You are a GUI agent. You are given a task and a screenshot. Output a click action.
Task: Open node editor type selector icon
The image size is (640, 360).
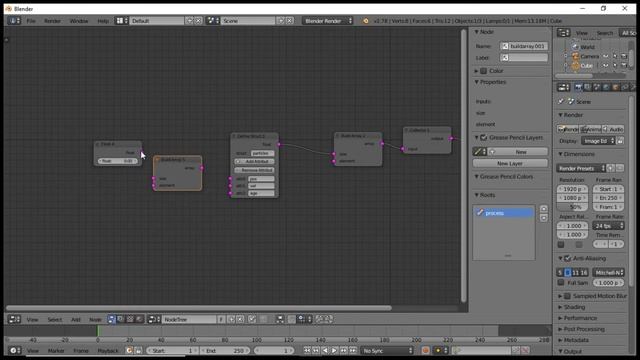click(14, 319)
